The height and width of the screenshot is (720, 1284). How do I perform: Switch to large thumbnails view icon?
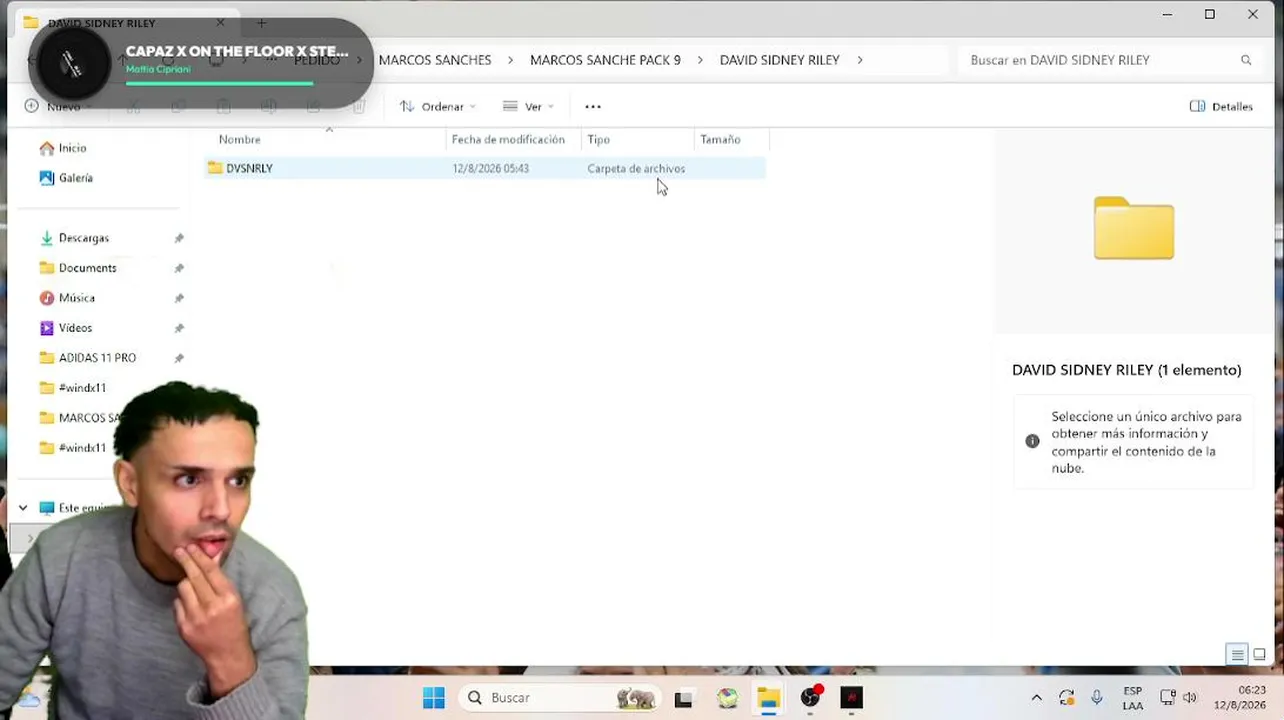tap(1259, 655)
